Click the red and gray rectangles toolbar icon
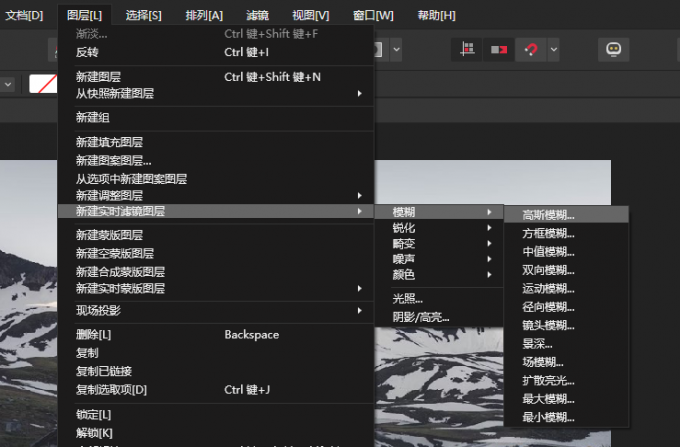Screen dimensions: 680x447 [x=499, y=49]
